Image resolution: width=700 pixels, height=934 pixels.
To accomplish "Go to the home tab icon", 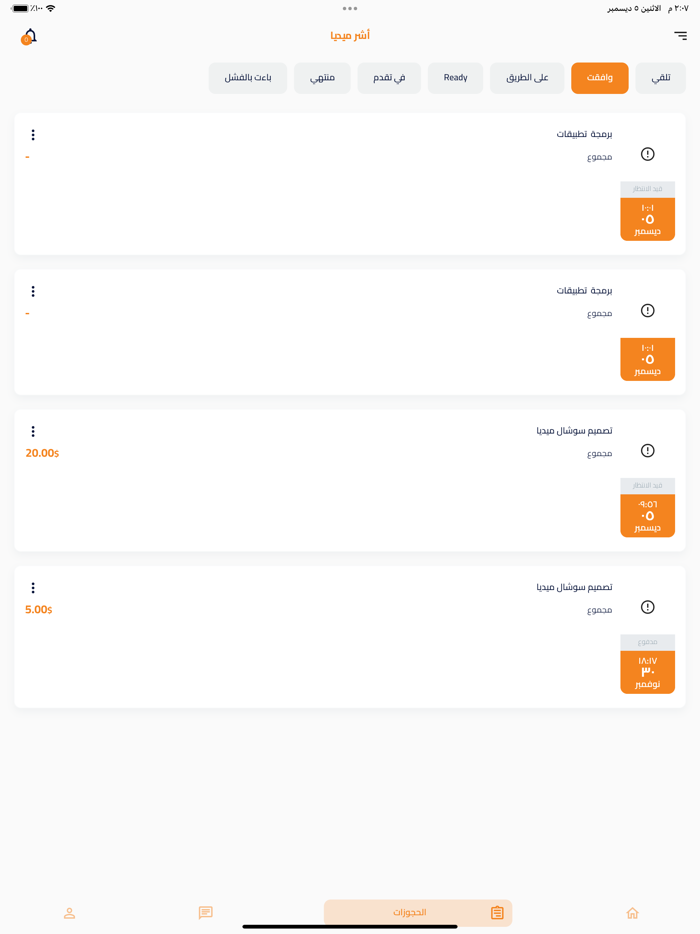I will 632,912.
